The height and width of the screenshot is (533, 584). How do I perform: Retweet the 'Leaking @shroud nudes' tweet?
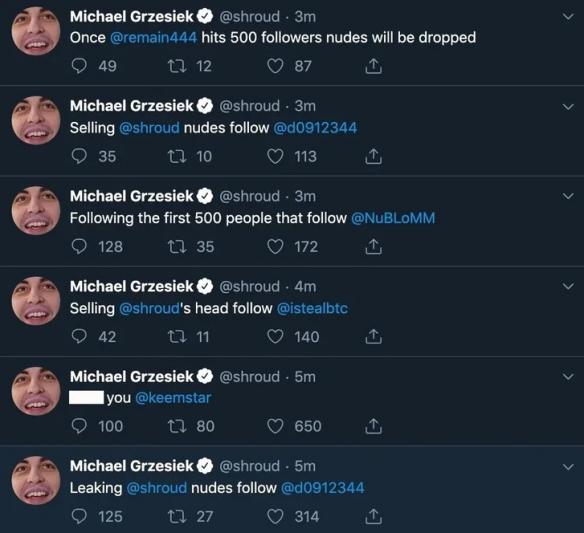tap(177, 517)
